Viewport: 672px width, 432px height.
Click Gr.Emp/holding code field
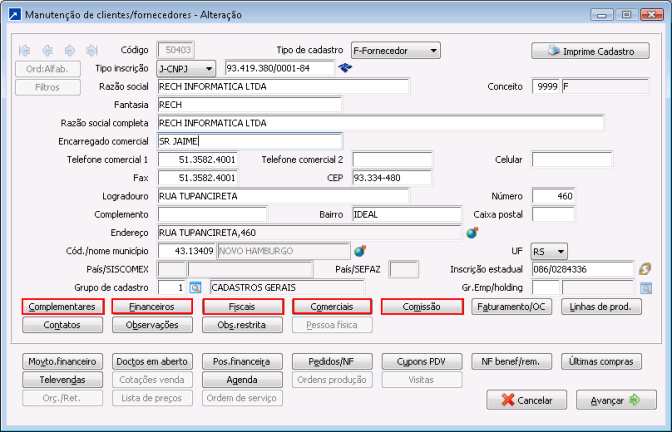click(546, 288)
